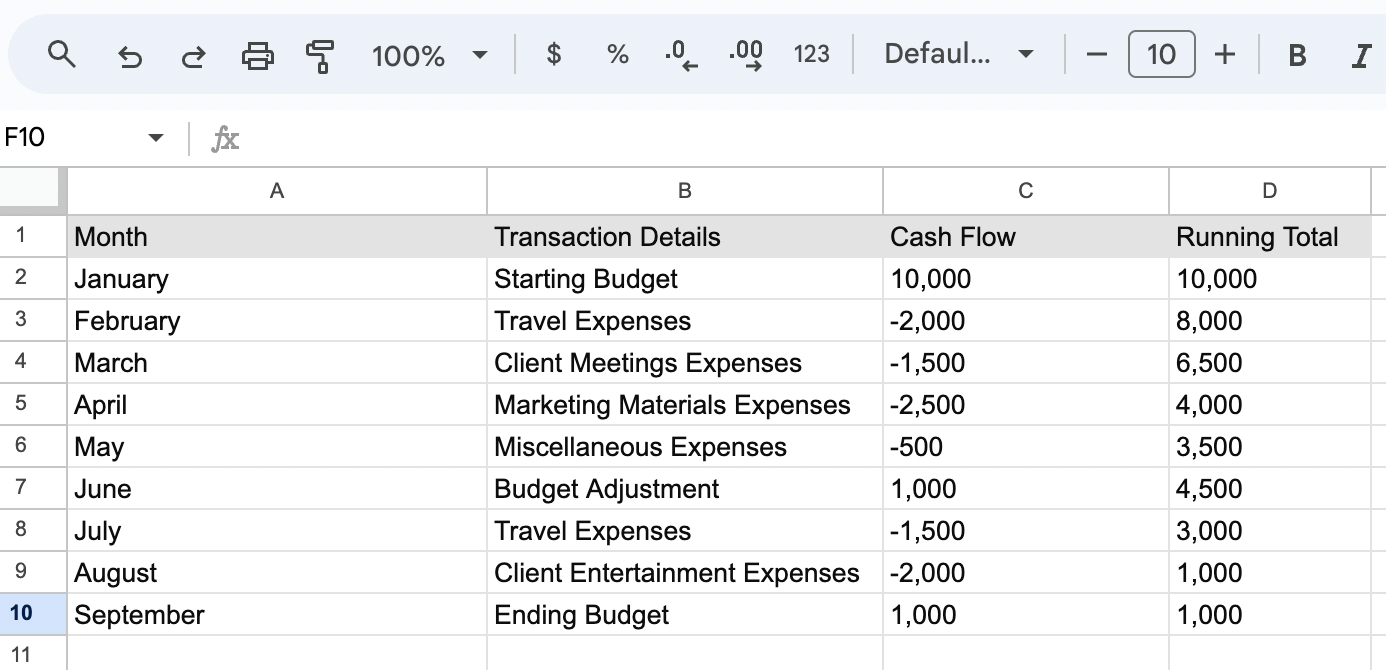The height and width of the screenshot is (670, 1386).
Task: Activate the paint format tool
Action: point(321,55)
